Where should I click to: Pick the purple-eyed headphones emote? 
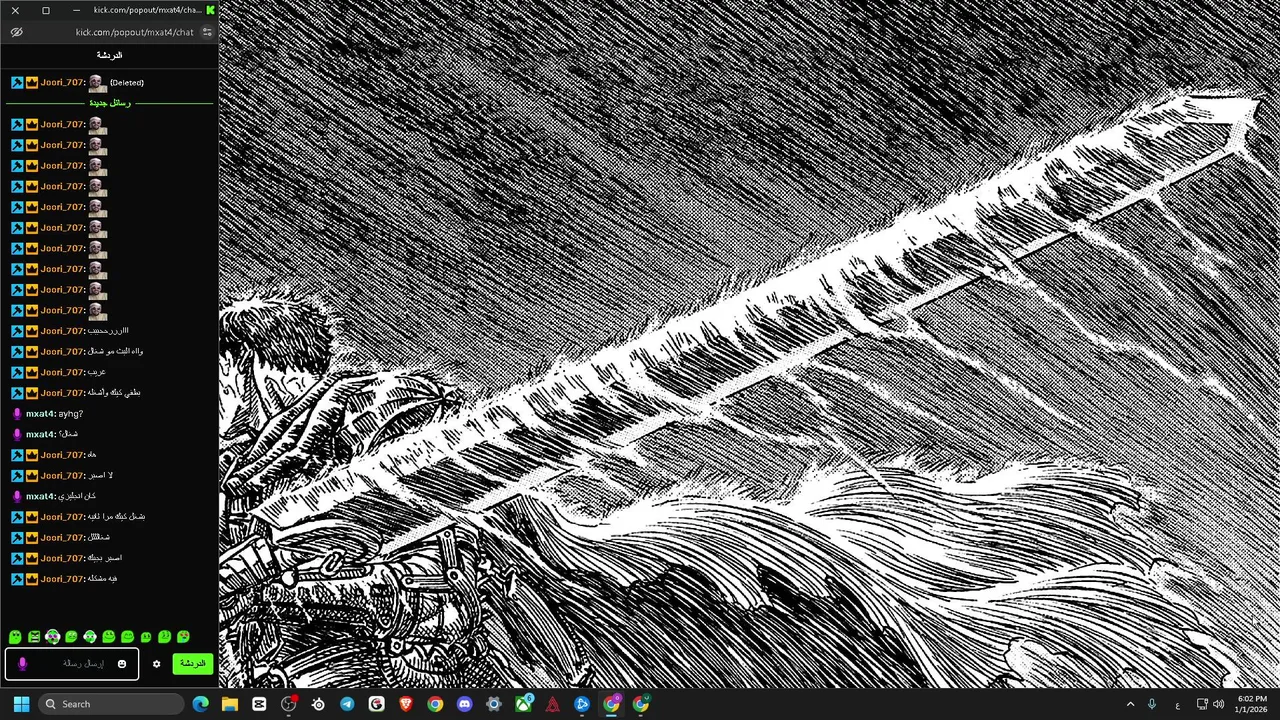(x=53, y=637)
